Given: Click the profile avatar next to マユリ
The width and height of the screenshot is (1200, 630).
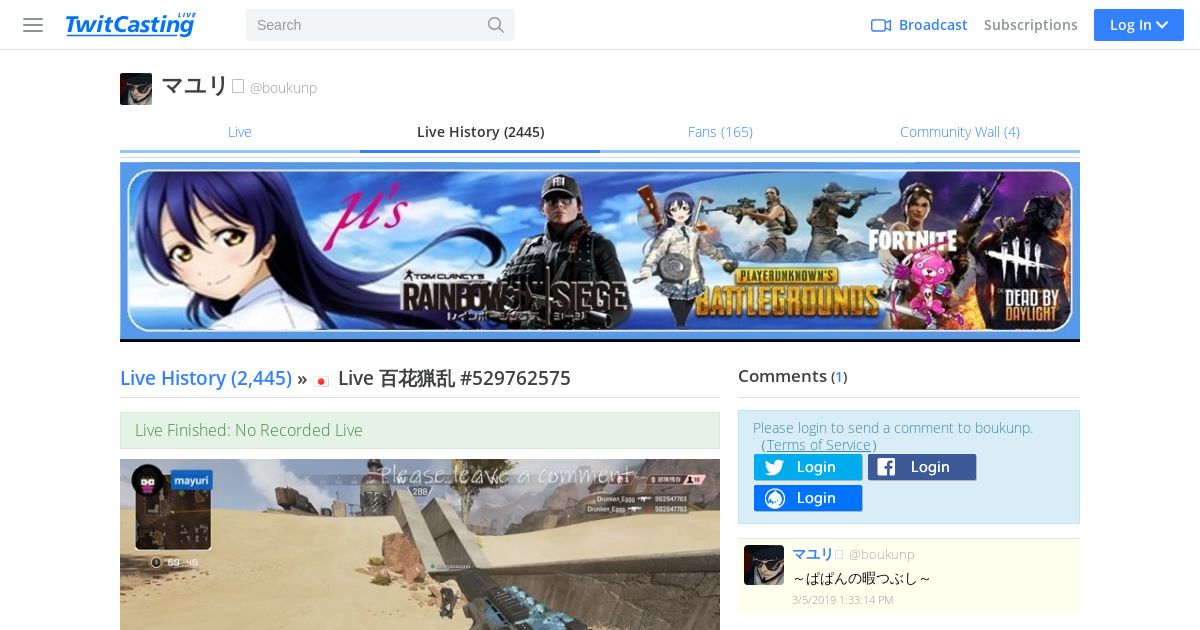Looking at the screenshot, I should pos(136,89).
